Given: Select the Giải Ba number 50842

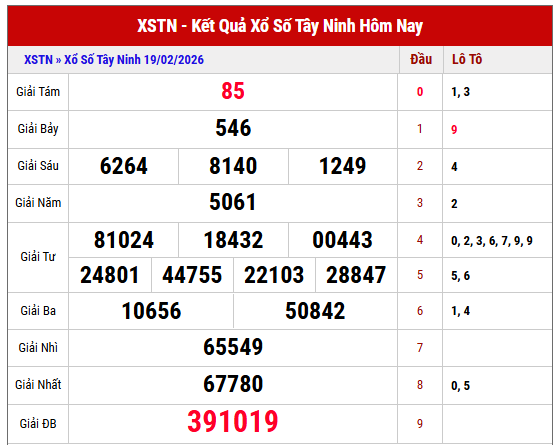Looking at the screenshot, I should 315,311.
